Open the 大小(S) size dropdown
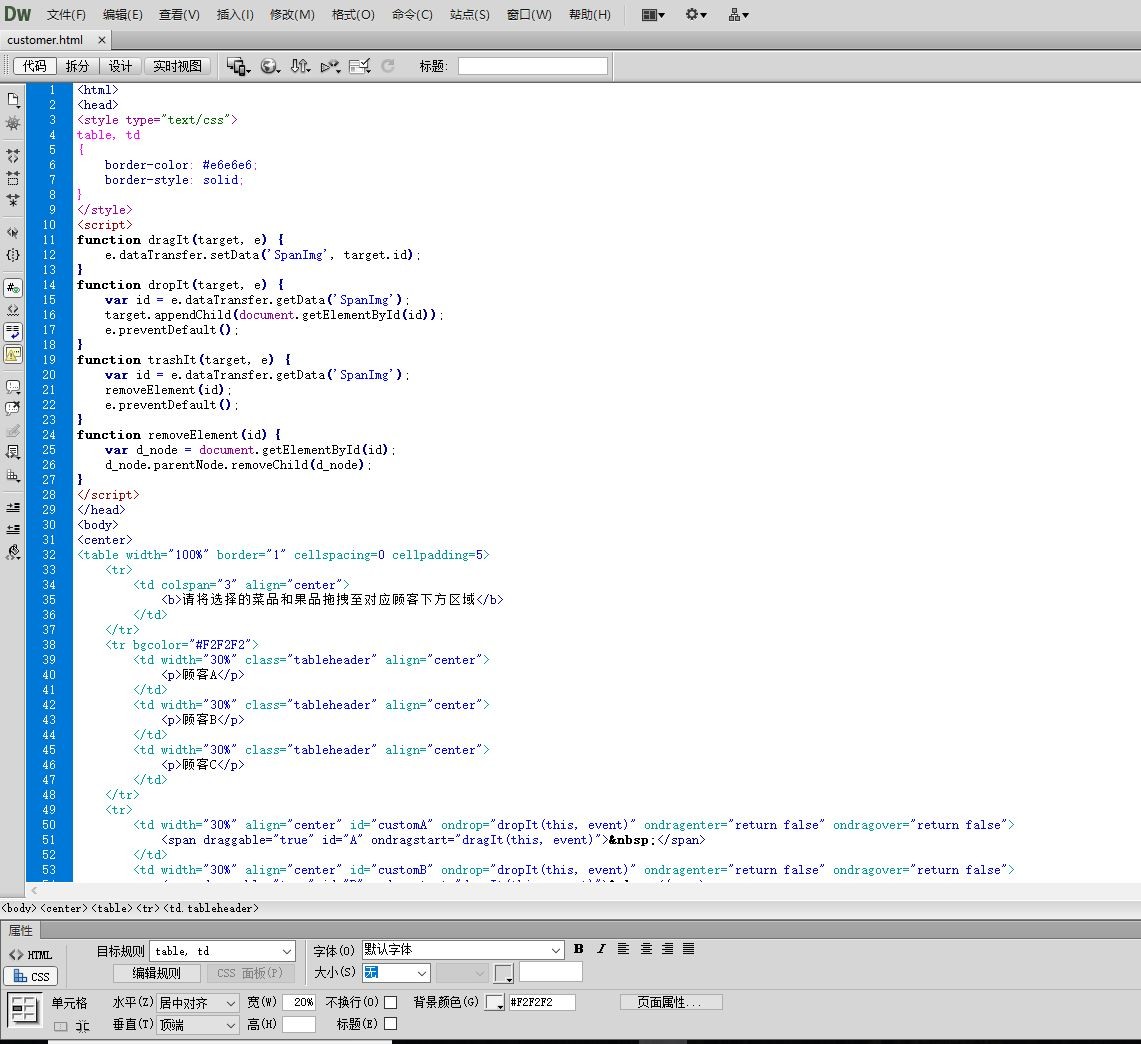Image resolution: width=1141 pixels, height=1044 pixels. point(396,973)
